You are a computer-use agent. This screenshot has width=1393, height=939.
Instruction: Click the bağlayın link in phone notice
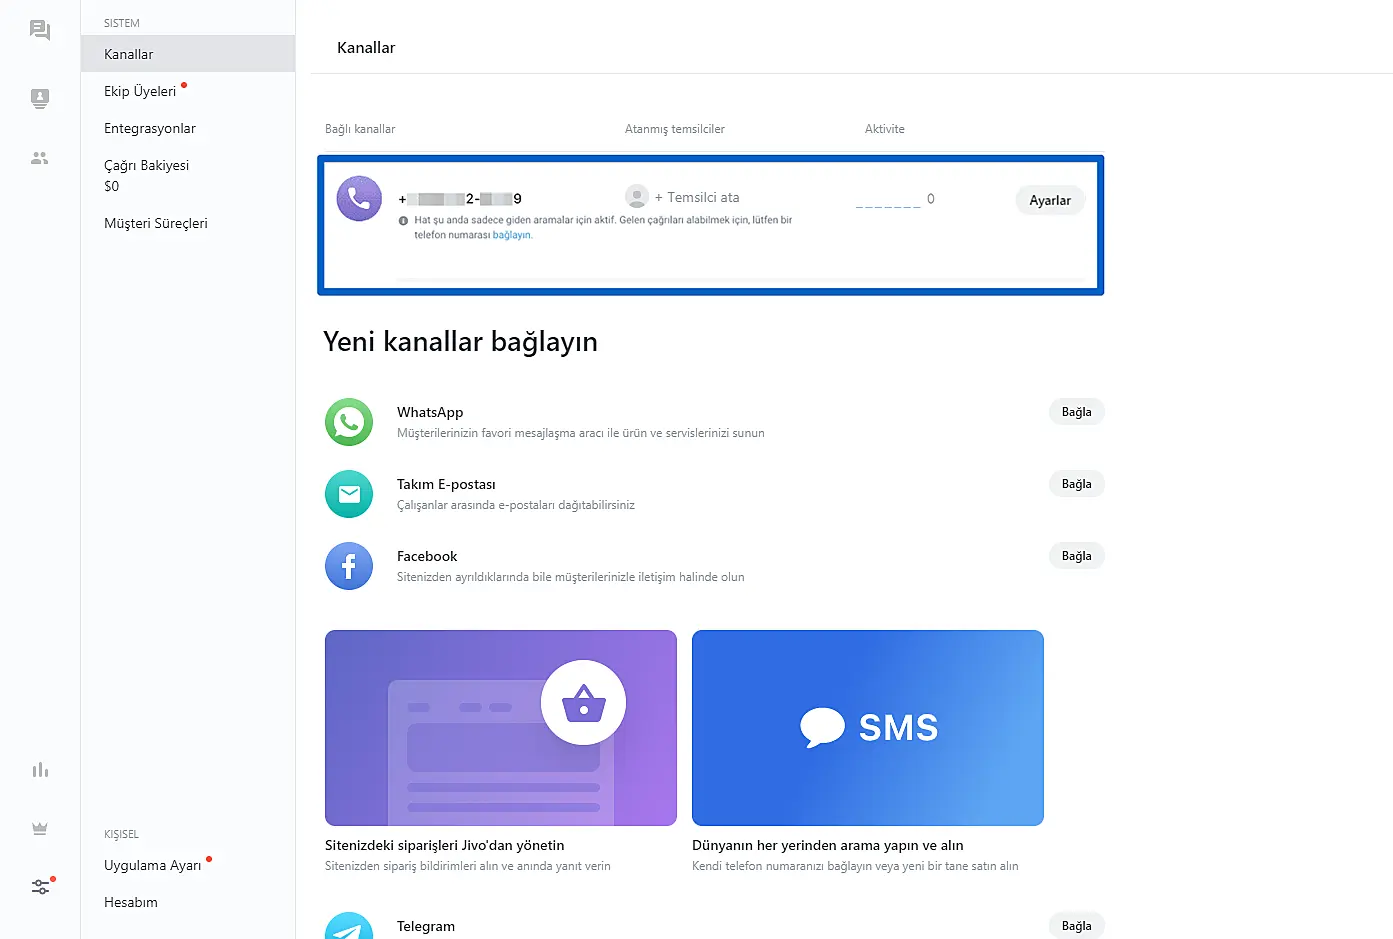[x=512, y=235]
